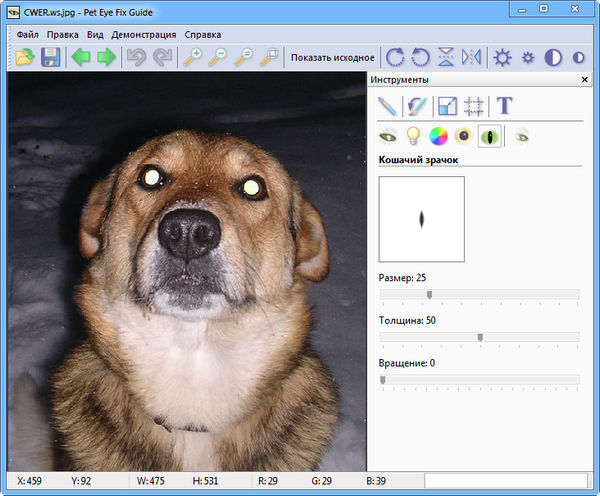Click the Толщина slider track

(x=479, y=337)
